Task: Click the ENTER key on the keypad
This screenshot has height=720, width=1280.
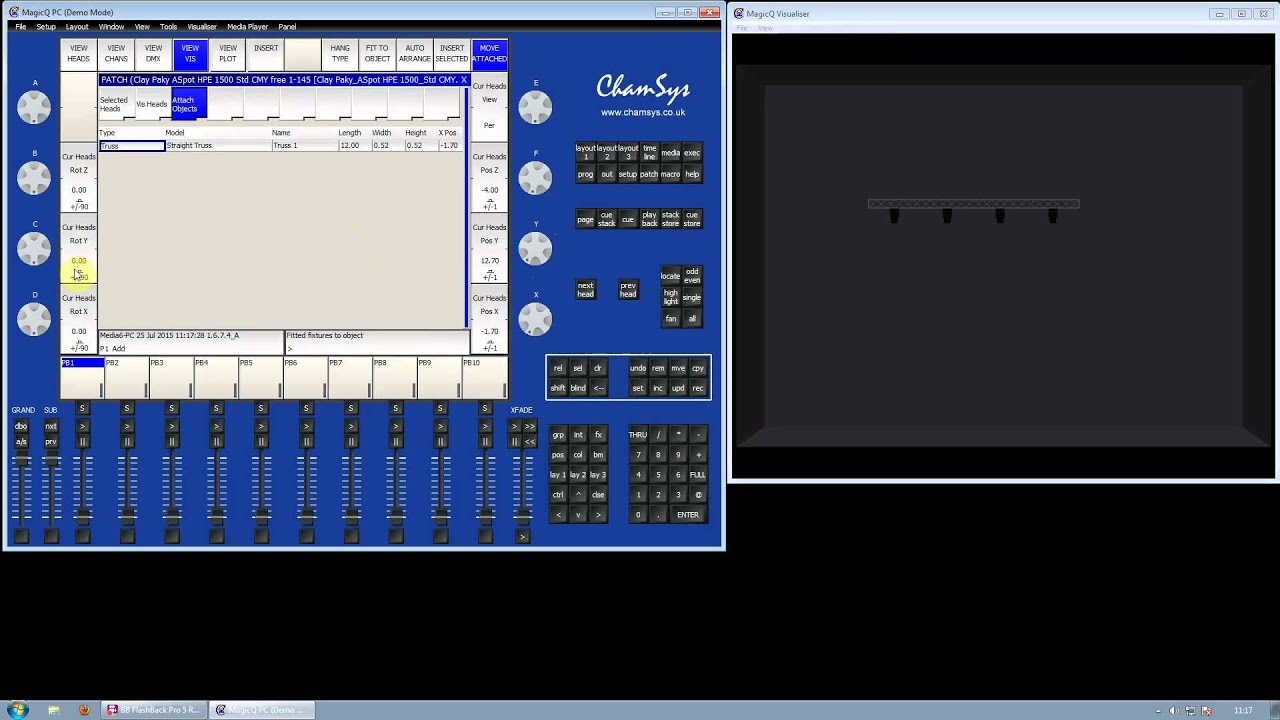Action: point(688,515)
